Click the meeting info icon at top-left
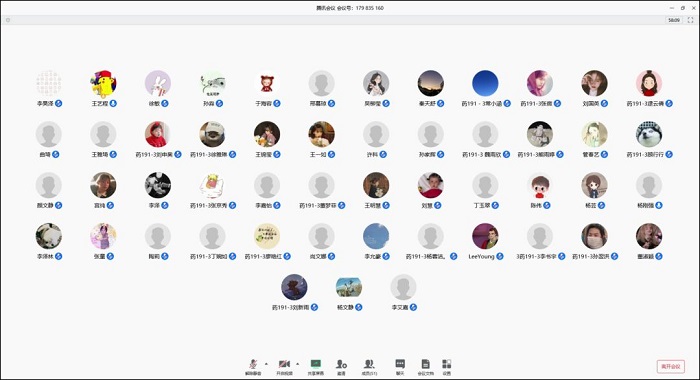Viewport: 700px width, 380px height. 8,20
